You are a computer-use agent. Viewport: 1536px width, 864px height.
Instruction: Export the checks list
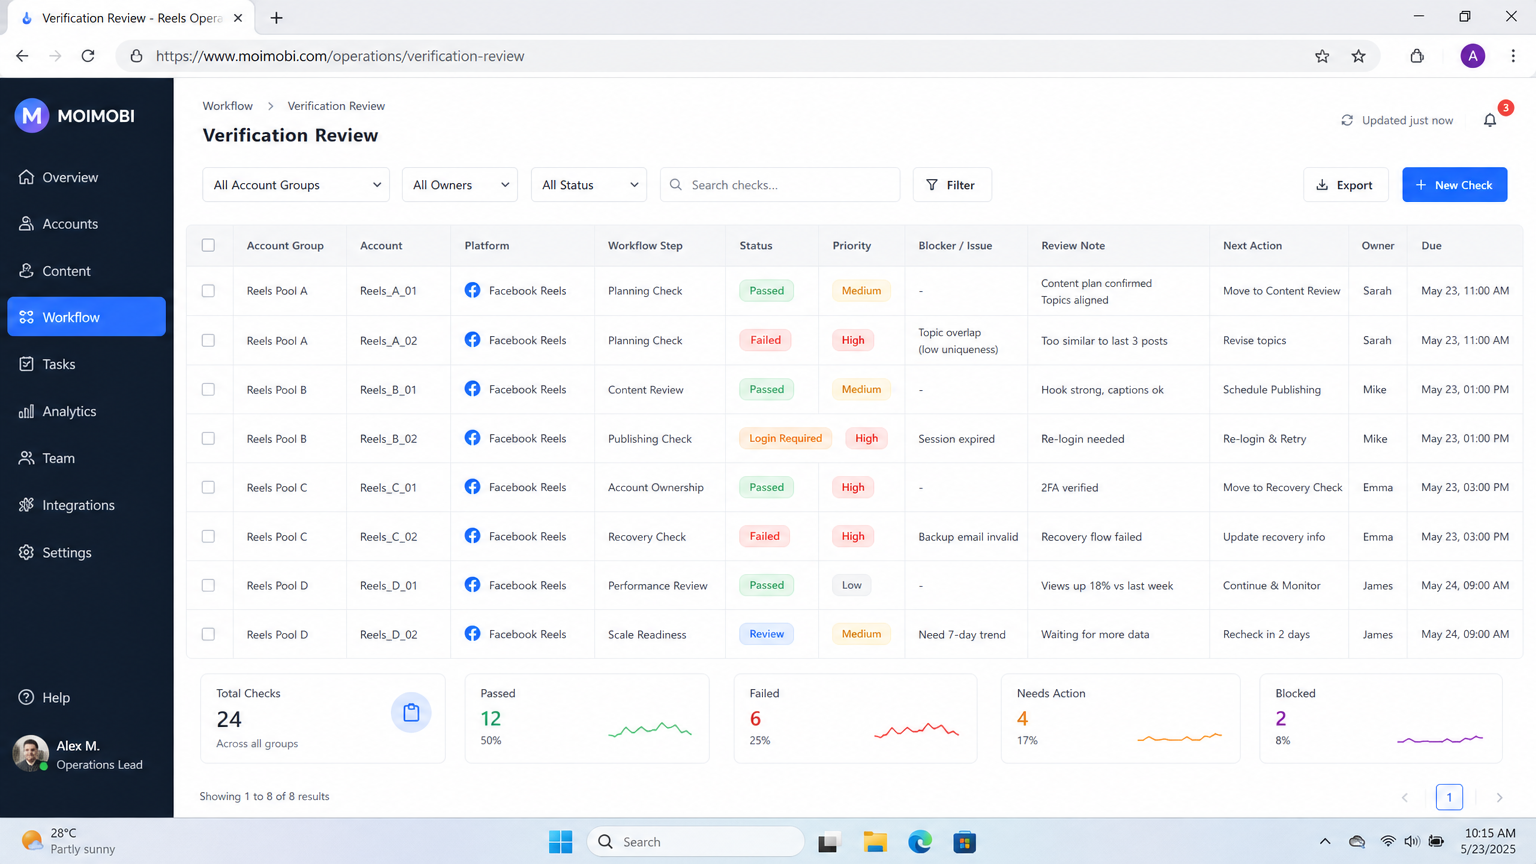(x=1345, y=185)
